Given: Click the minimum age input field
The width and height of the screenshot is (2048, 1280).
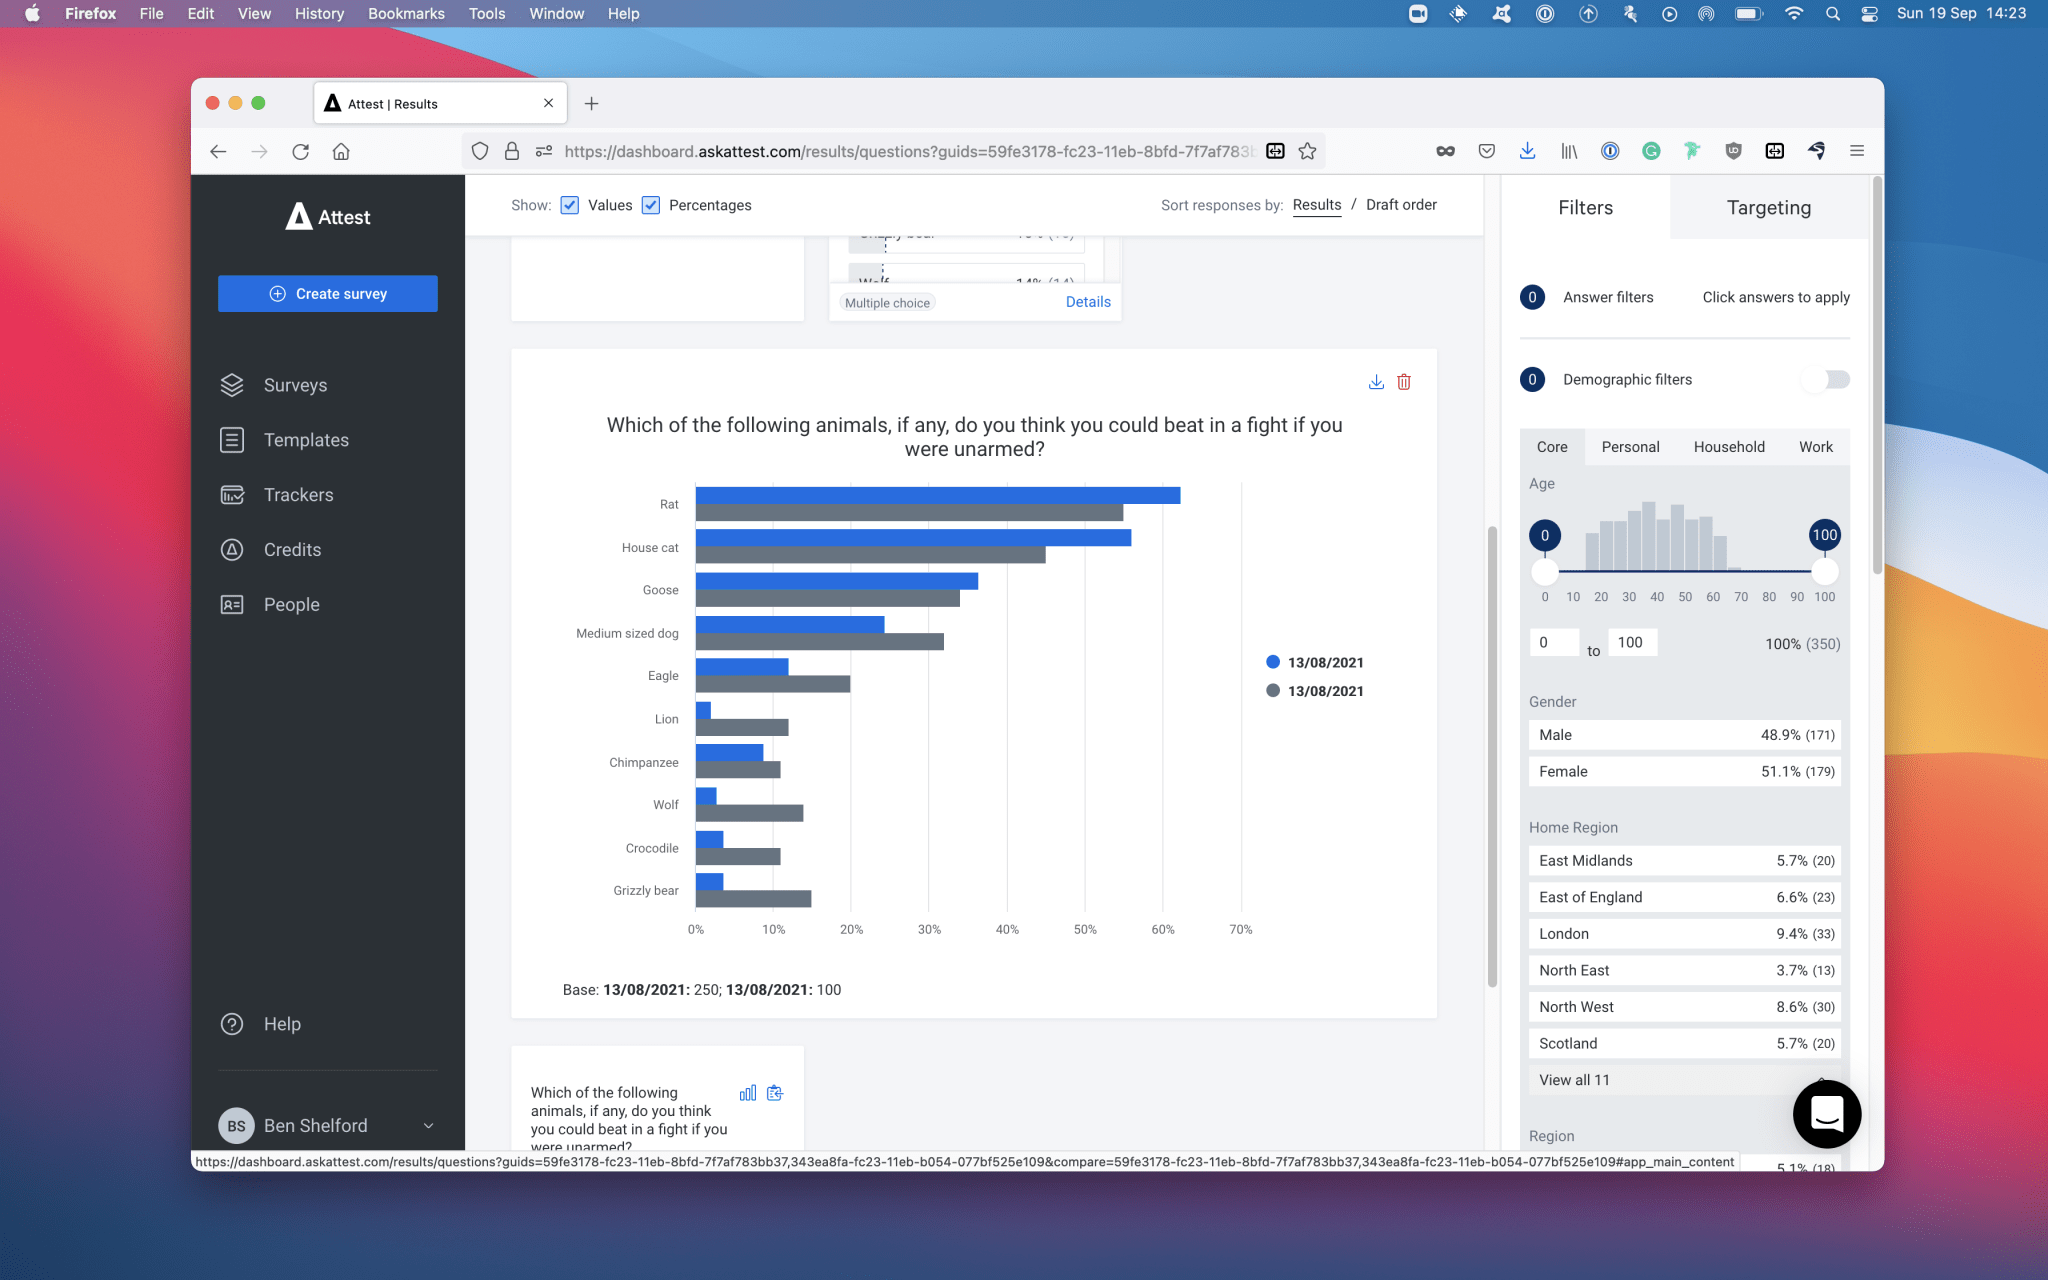Looking at the screenshot, I should [x=1555, y=643].
